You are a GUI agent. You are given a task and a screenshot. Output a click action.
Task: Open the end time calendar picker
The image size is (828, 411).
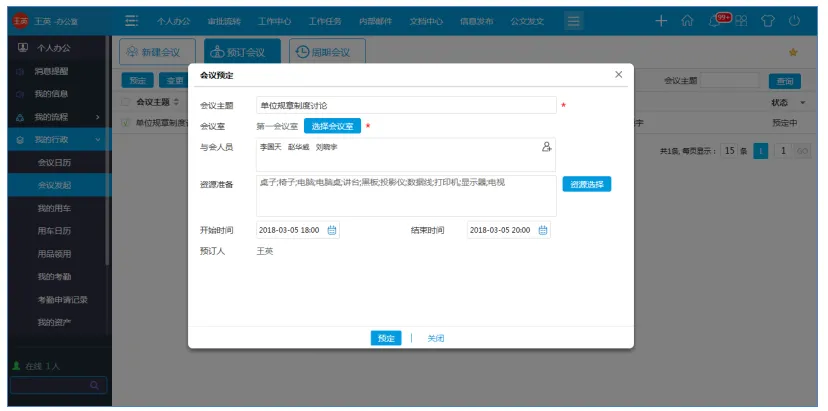point(543,230)
